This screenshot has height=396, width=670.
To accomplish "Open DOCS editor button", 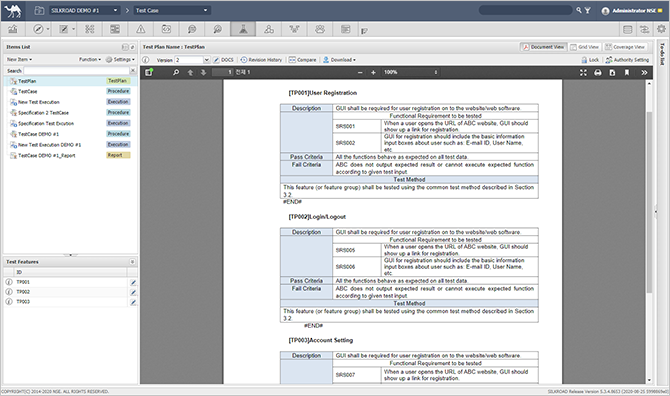I will 223,60.
